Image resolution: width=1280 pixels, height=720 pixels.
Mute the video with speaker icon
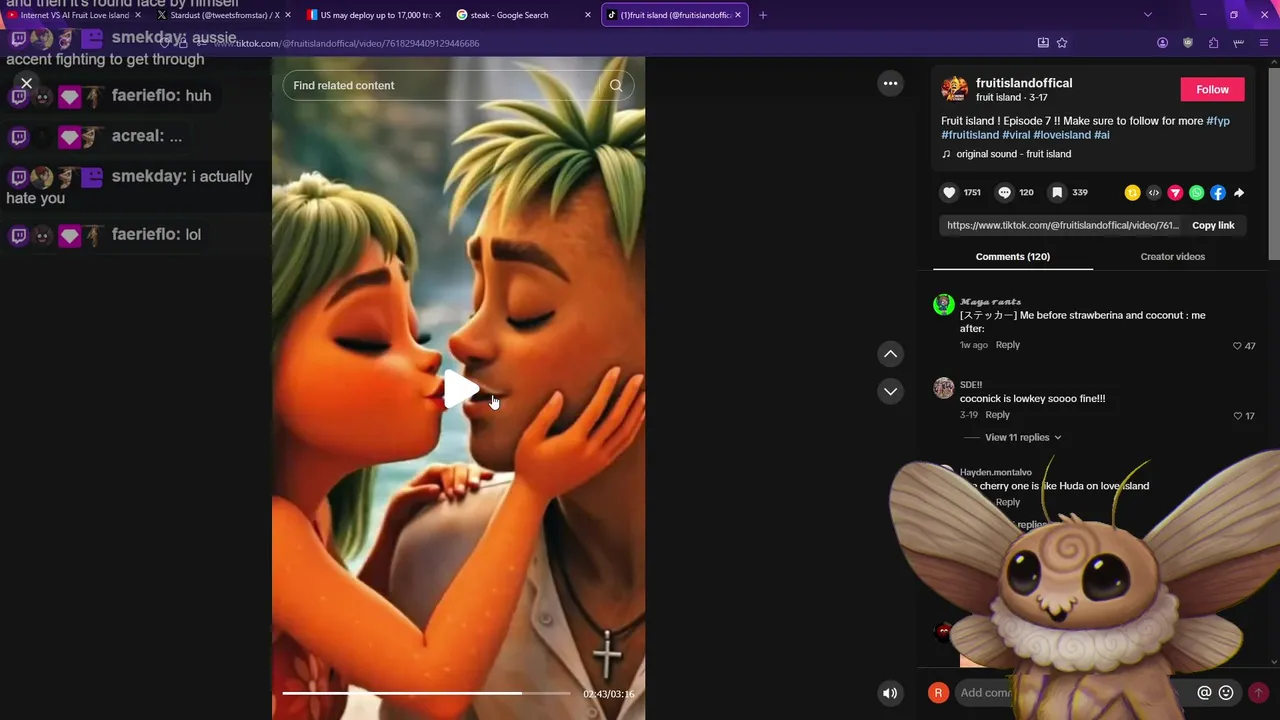tap(890, 693)
